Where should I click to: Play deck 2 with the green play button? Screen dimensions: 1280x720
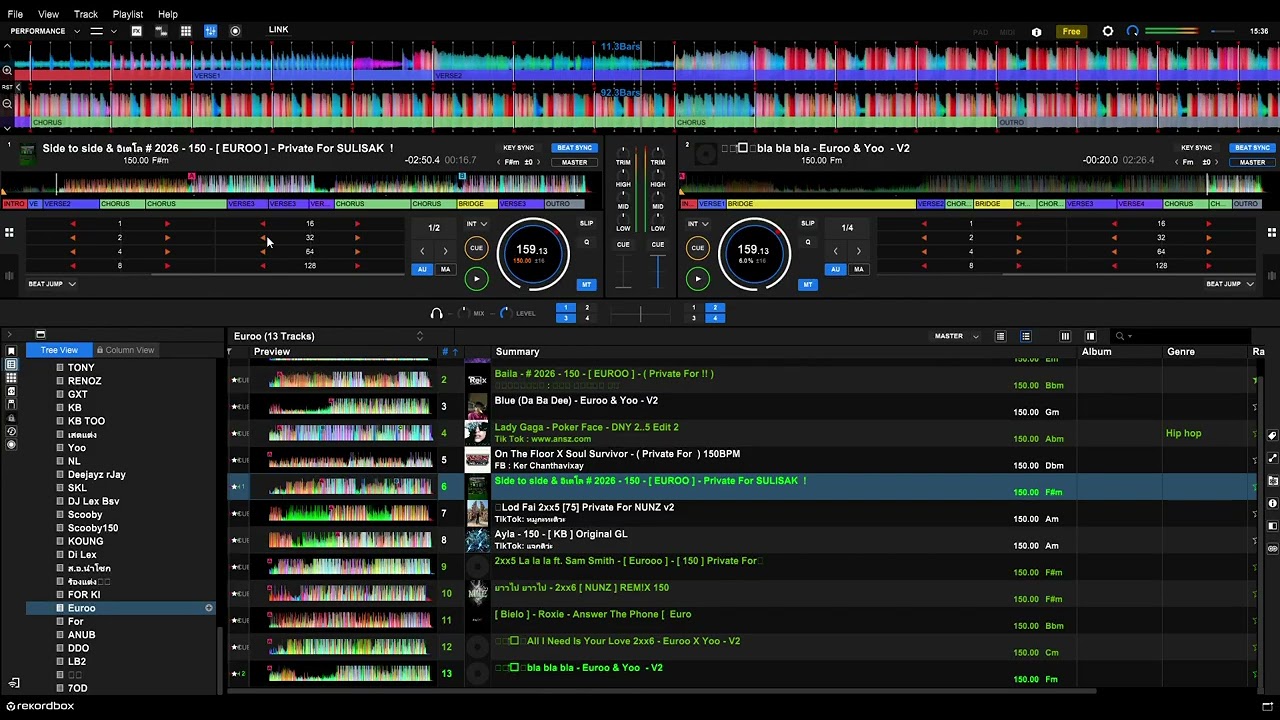698,279
